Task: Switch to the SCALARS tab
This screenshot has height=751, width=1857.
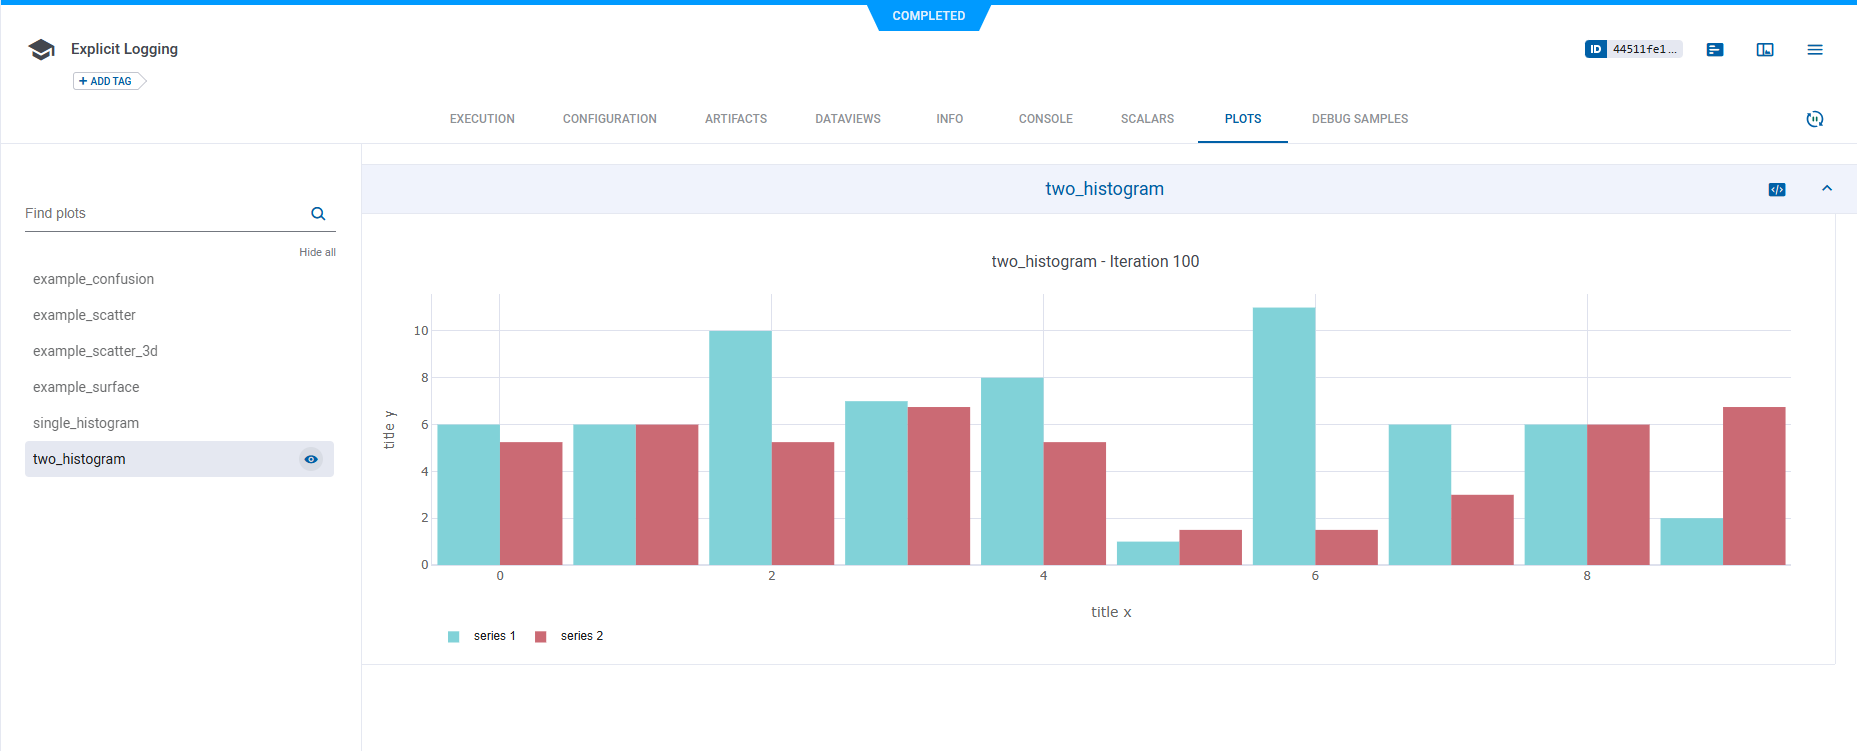Action: (1147, 119)
